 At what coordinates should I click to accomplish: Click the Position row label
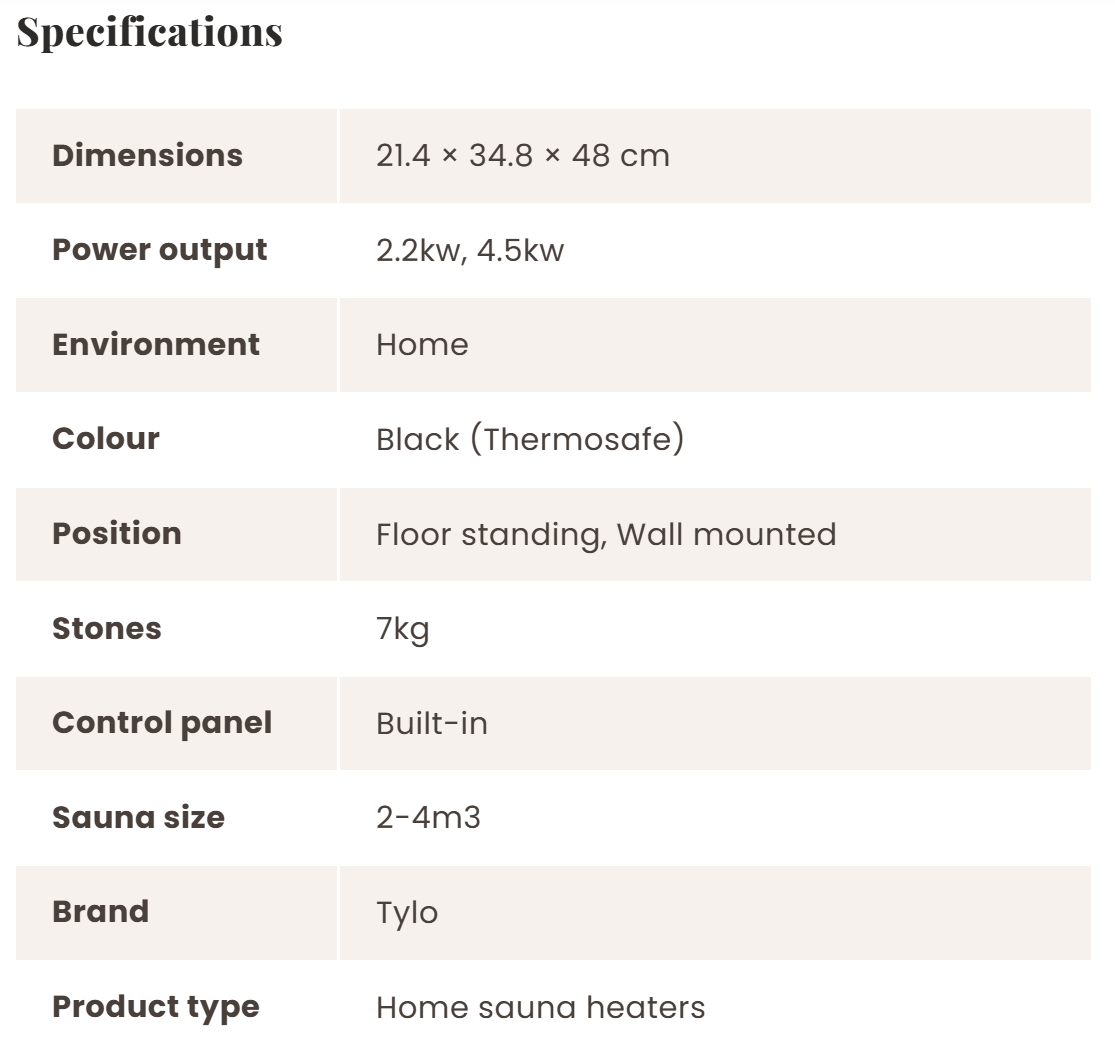[116, 533]
